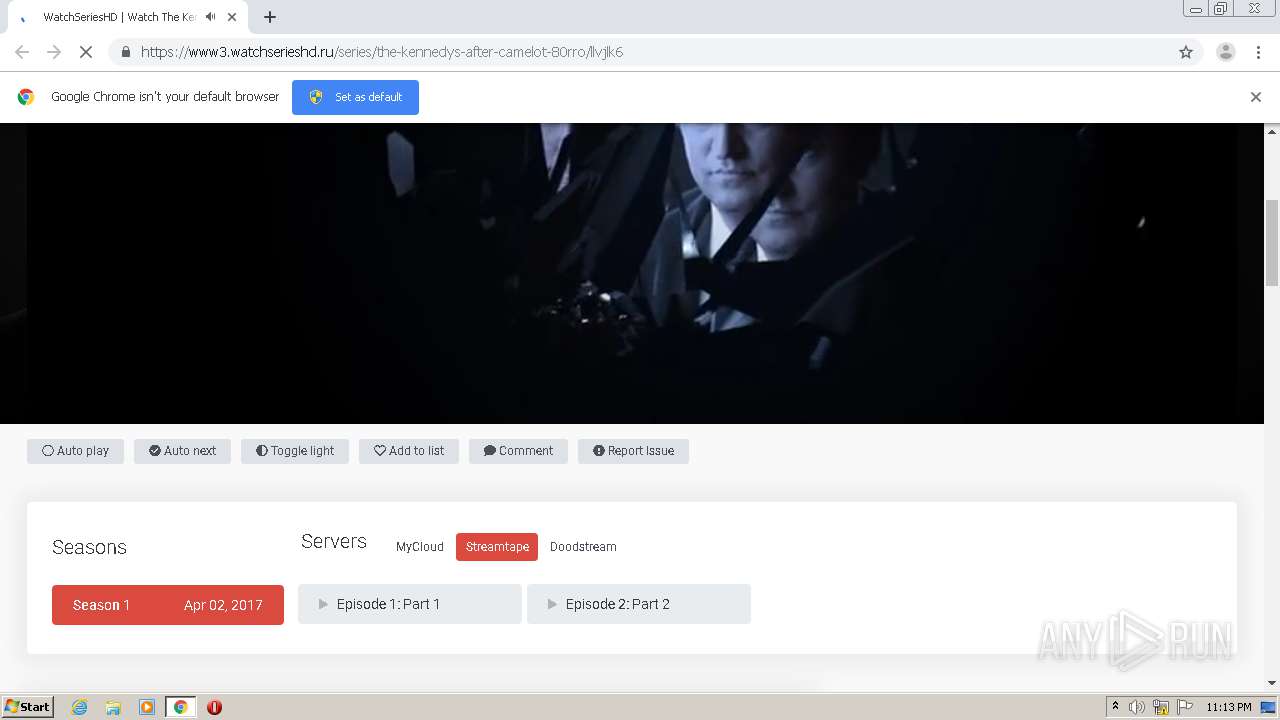1280x720 pixels.
Task: Click the vertical scrollbar thumb
Action: point(1272,243)
